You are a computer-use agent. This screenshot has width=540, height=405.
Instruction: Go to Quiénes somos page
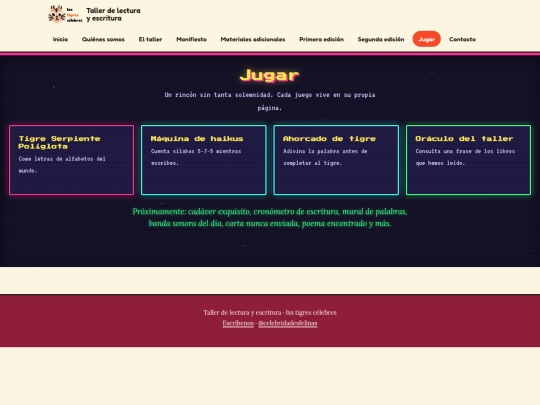tap(103, 39)
